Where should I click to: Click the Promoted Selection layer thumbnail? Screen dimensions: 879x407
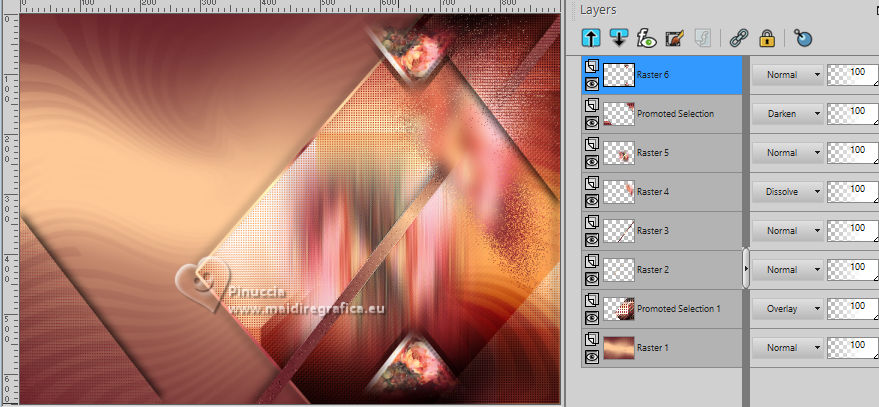click(x=619, y=114)
